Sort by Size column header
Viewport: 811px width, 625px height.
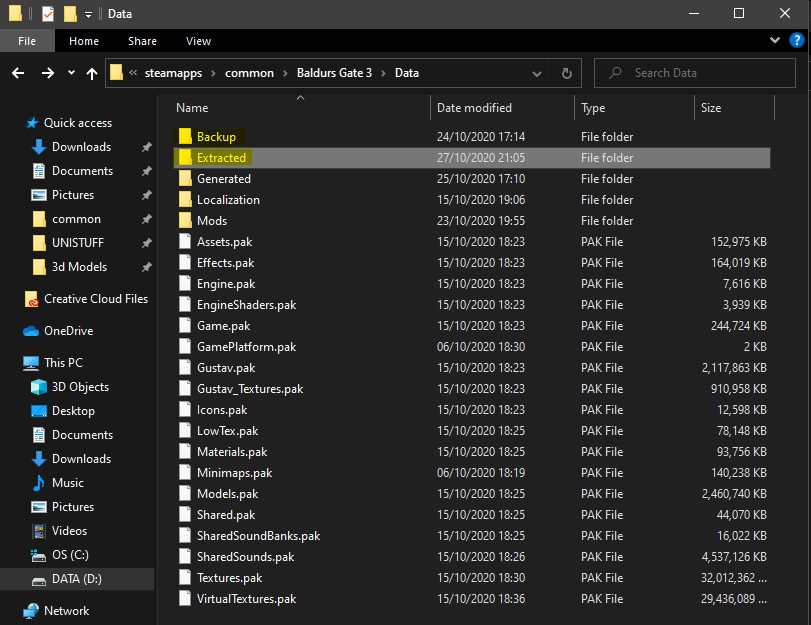[711, 108]
